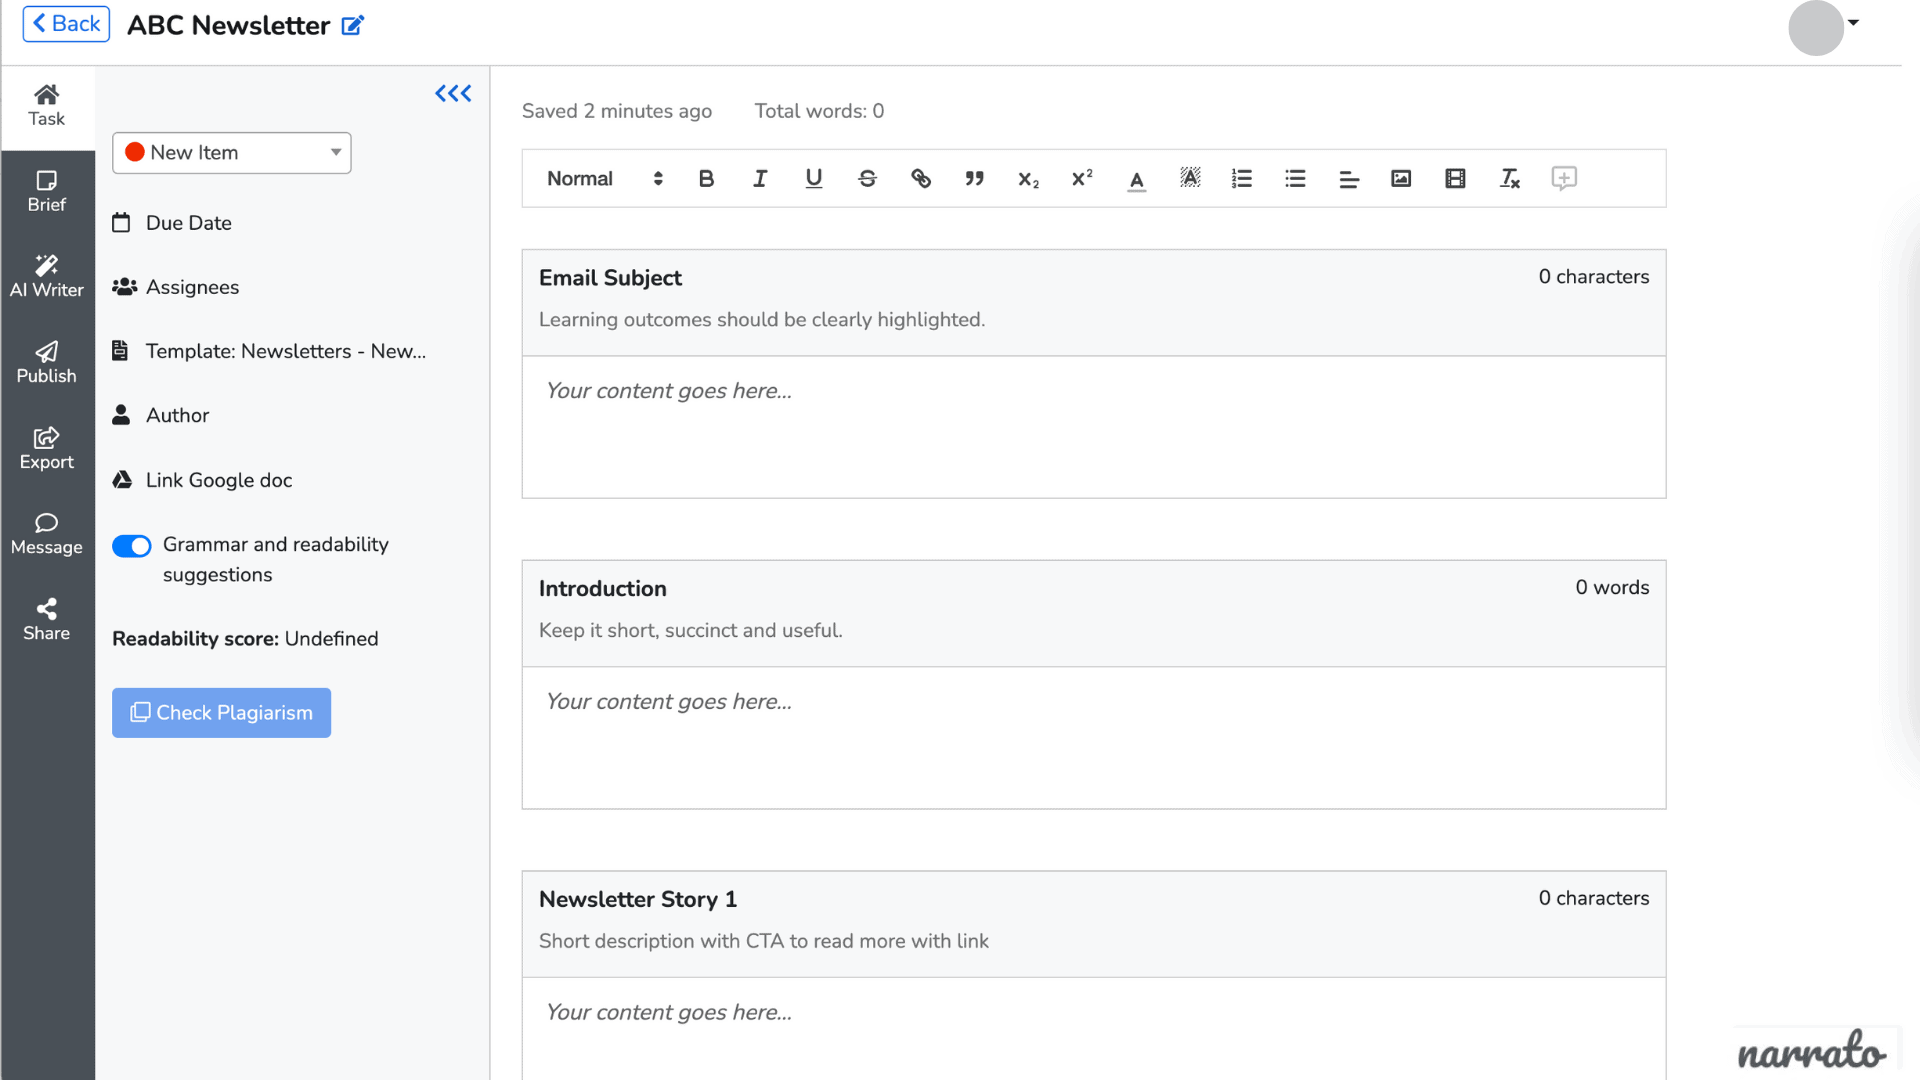Click the Blockquote formatting icon
Image resolution: width=1920 pixels, height=1080 pixels.
coord(975,178)
